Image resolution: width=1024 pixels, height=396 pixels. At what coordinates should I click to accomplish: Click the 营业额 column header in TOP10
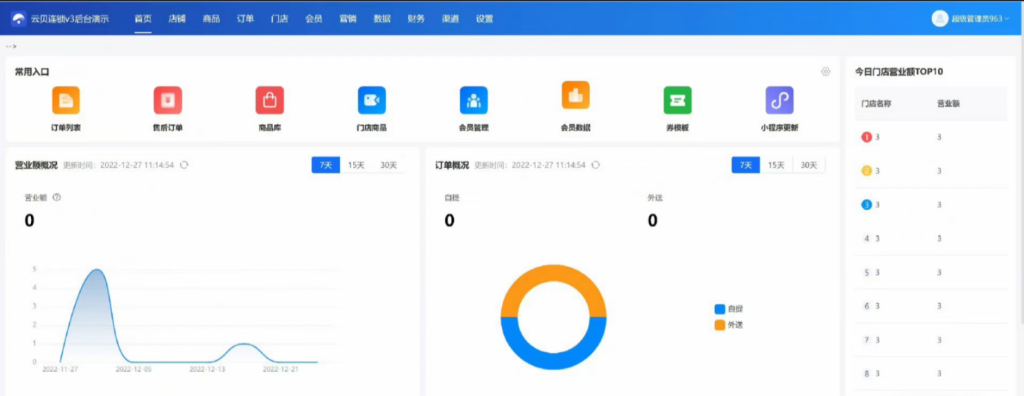coord(948,103)
